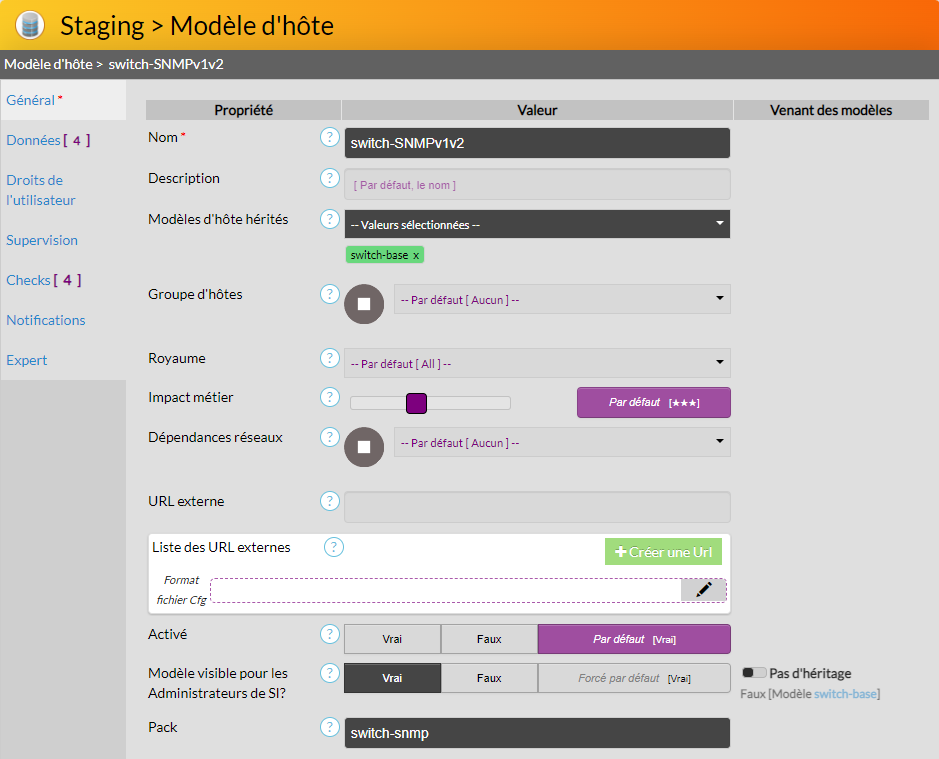The width and height of the screenshot is (939, 759).
Task: Click the help icon beside Impact métier
Action: click(x=330, y=397)
